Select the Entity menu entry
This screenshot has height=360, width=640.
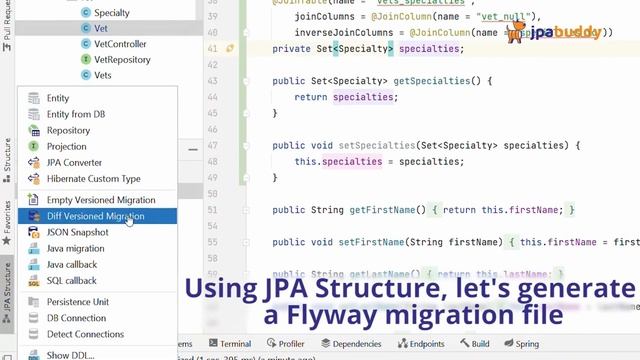pos(98,98)
